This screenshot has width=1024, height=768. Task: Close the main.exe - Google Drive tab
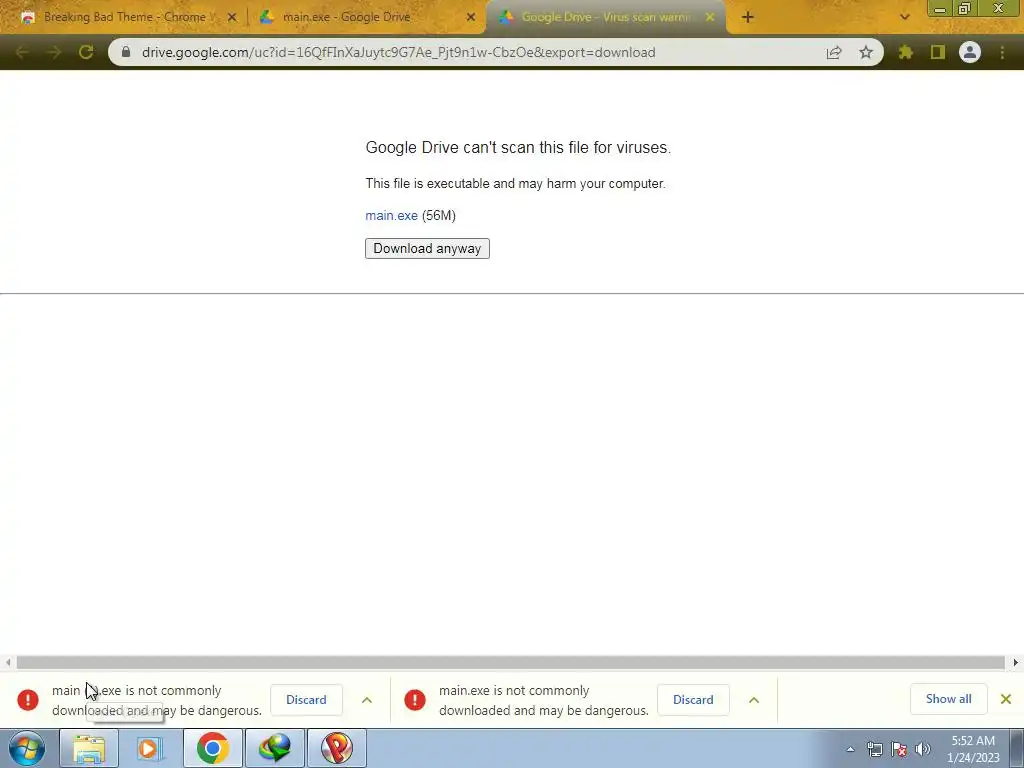click(471, 17)
